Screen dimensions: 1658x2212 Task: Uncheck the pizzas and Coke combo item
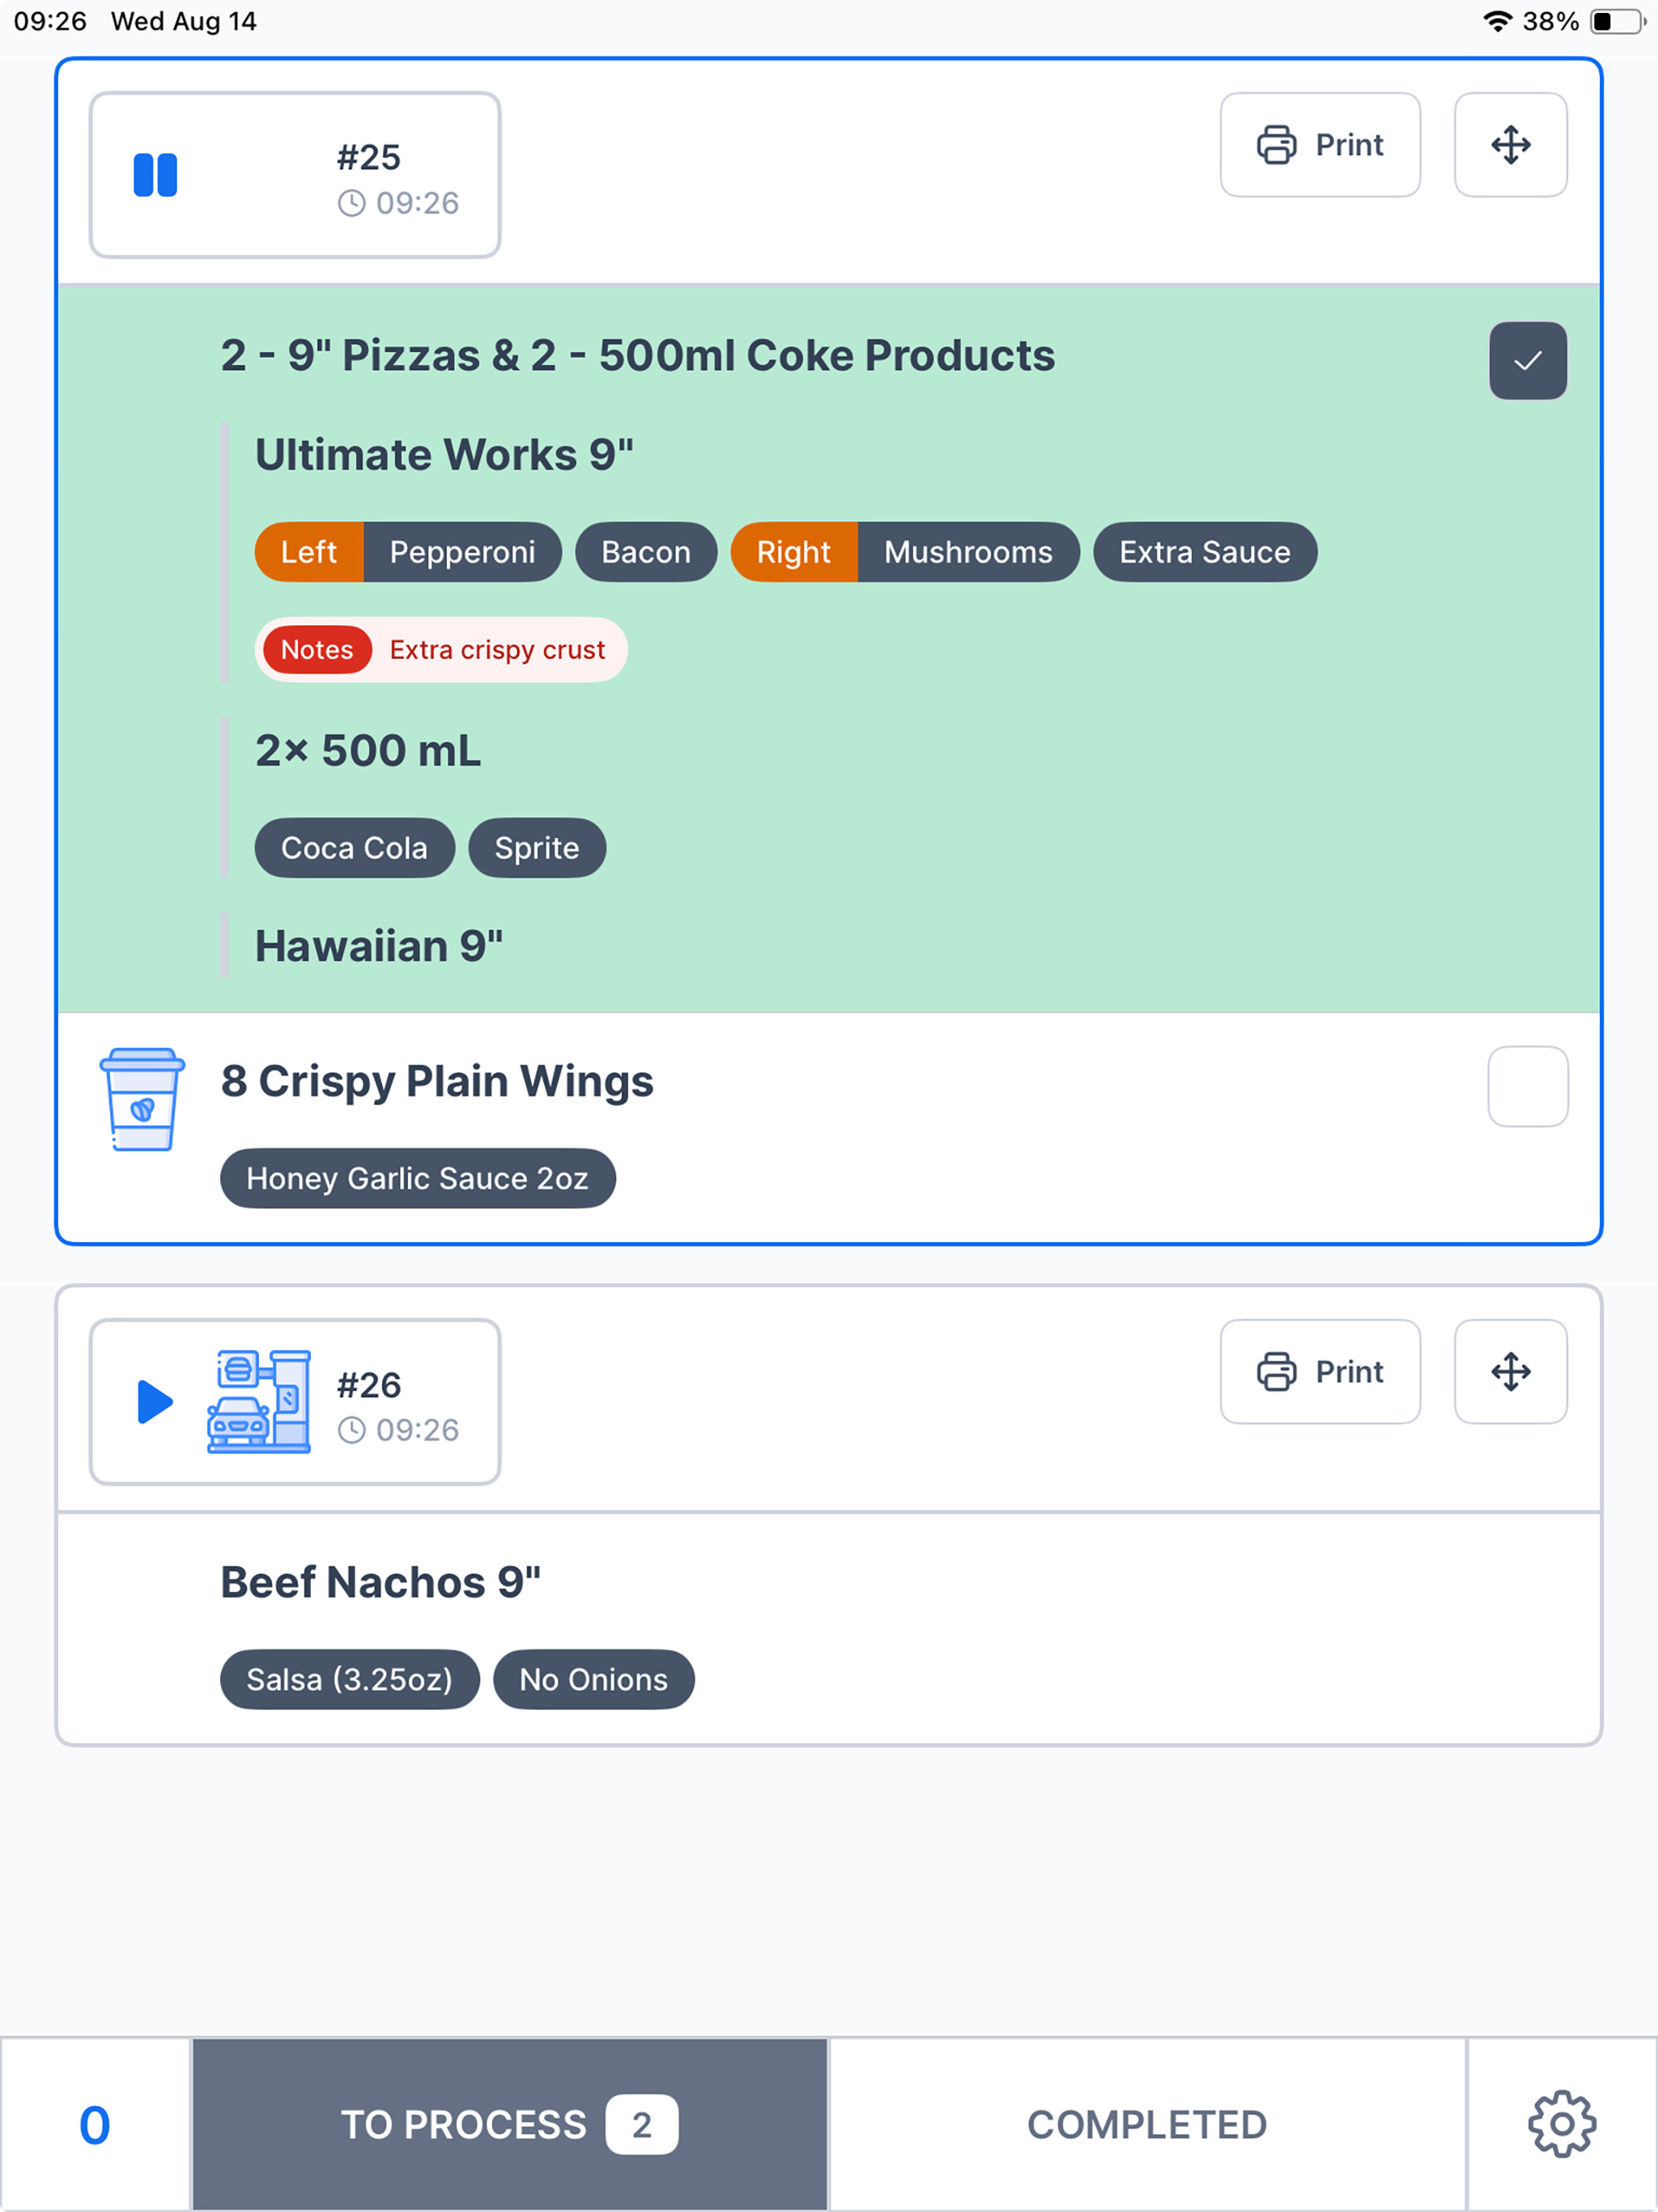[x=1527, y=361]
